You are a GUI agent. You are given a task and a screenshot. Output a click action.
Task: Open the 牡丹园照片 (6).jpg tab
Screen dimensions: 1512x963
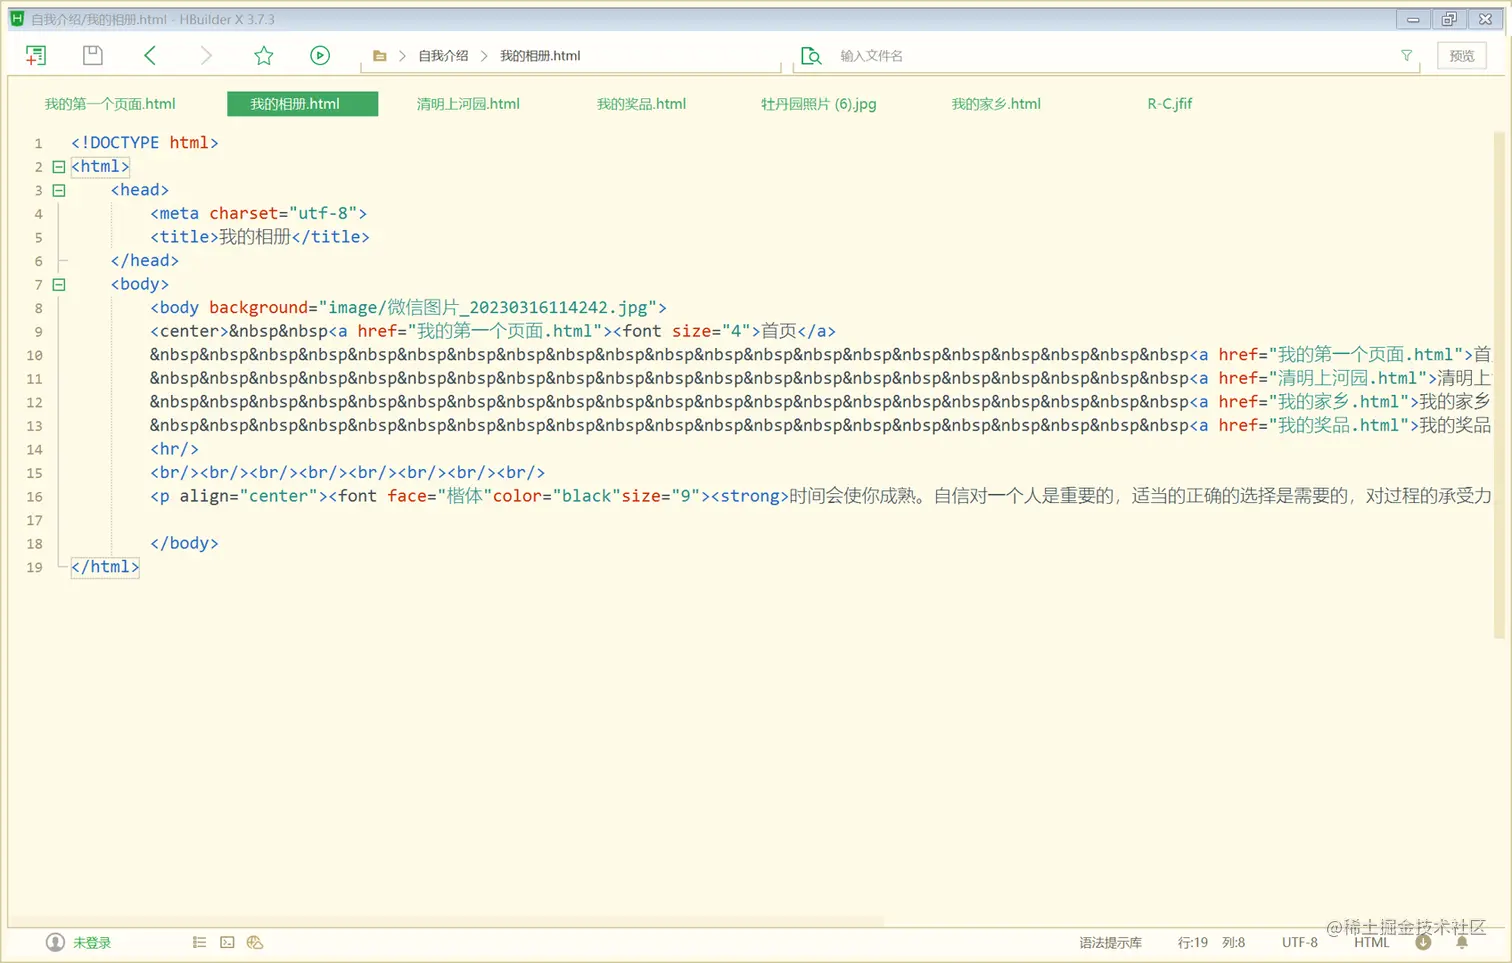[818, 104]
